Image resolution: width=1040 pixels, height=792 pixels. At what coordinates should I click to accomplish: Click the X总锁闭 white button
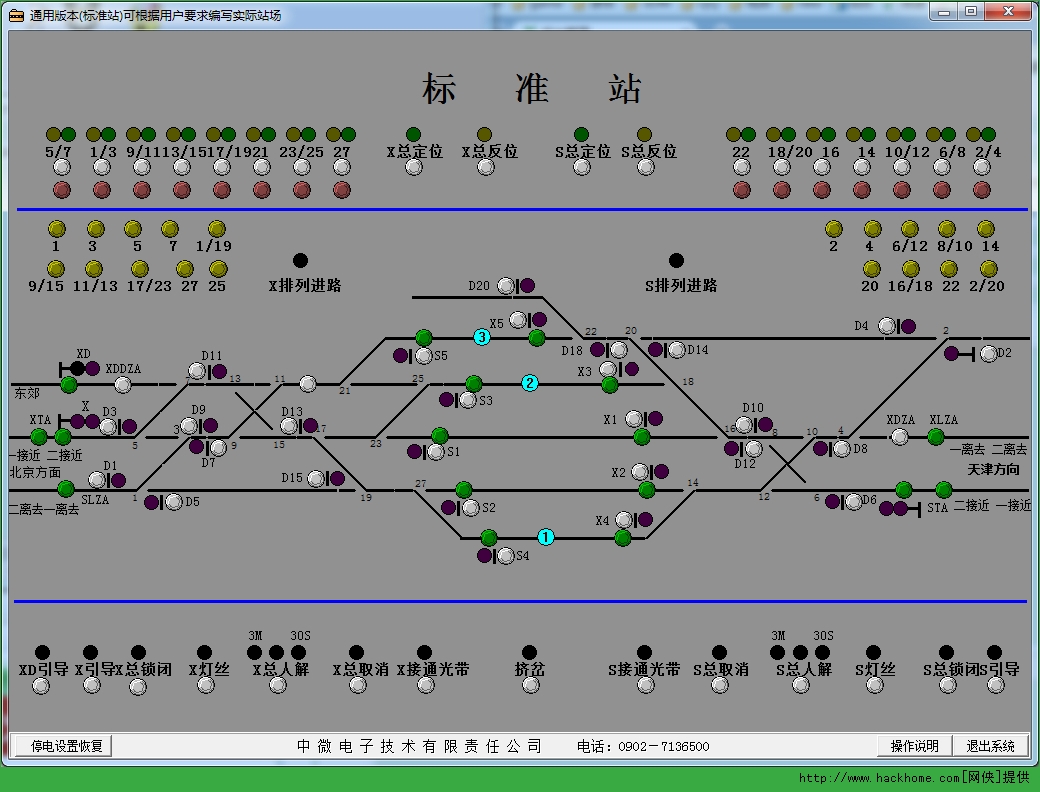138,687
